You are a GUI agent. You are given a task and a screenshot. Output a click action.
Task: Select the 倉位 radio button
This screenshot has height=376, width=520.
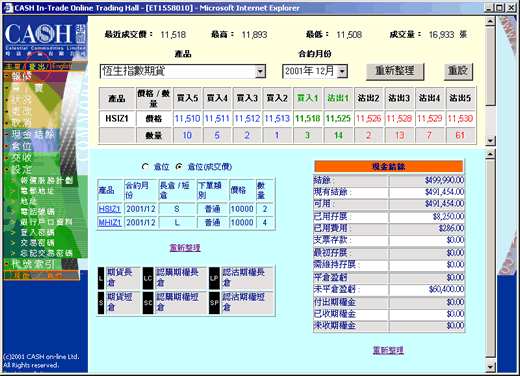tap(145, 167)
